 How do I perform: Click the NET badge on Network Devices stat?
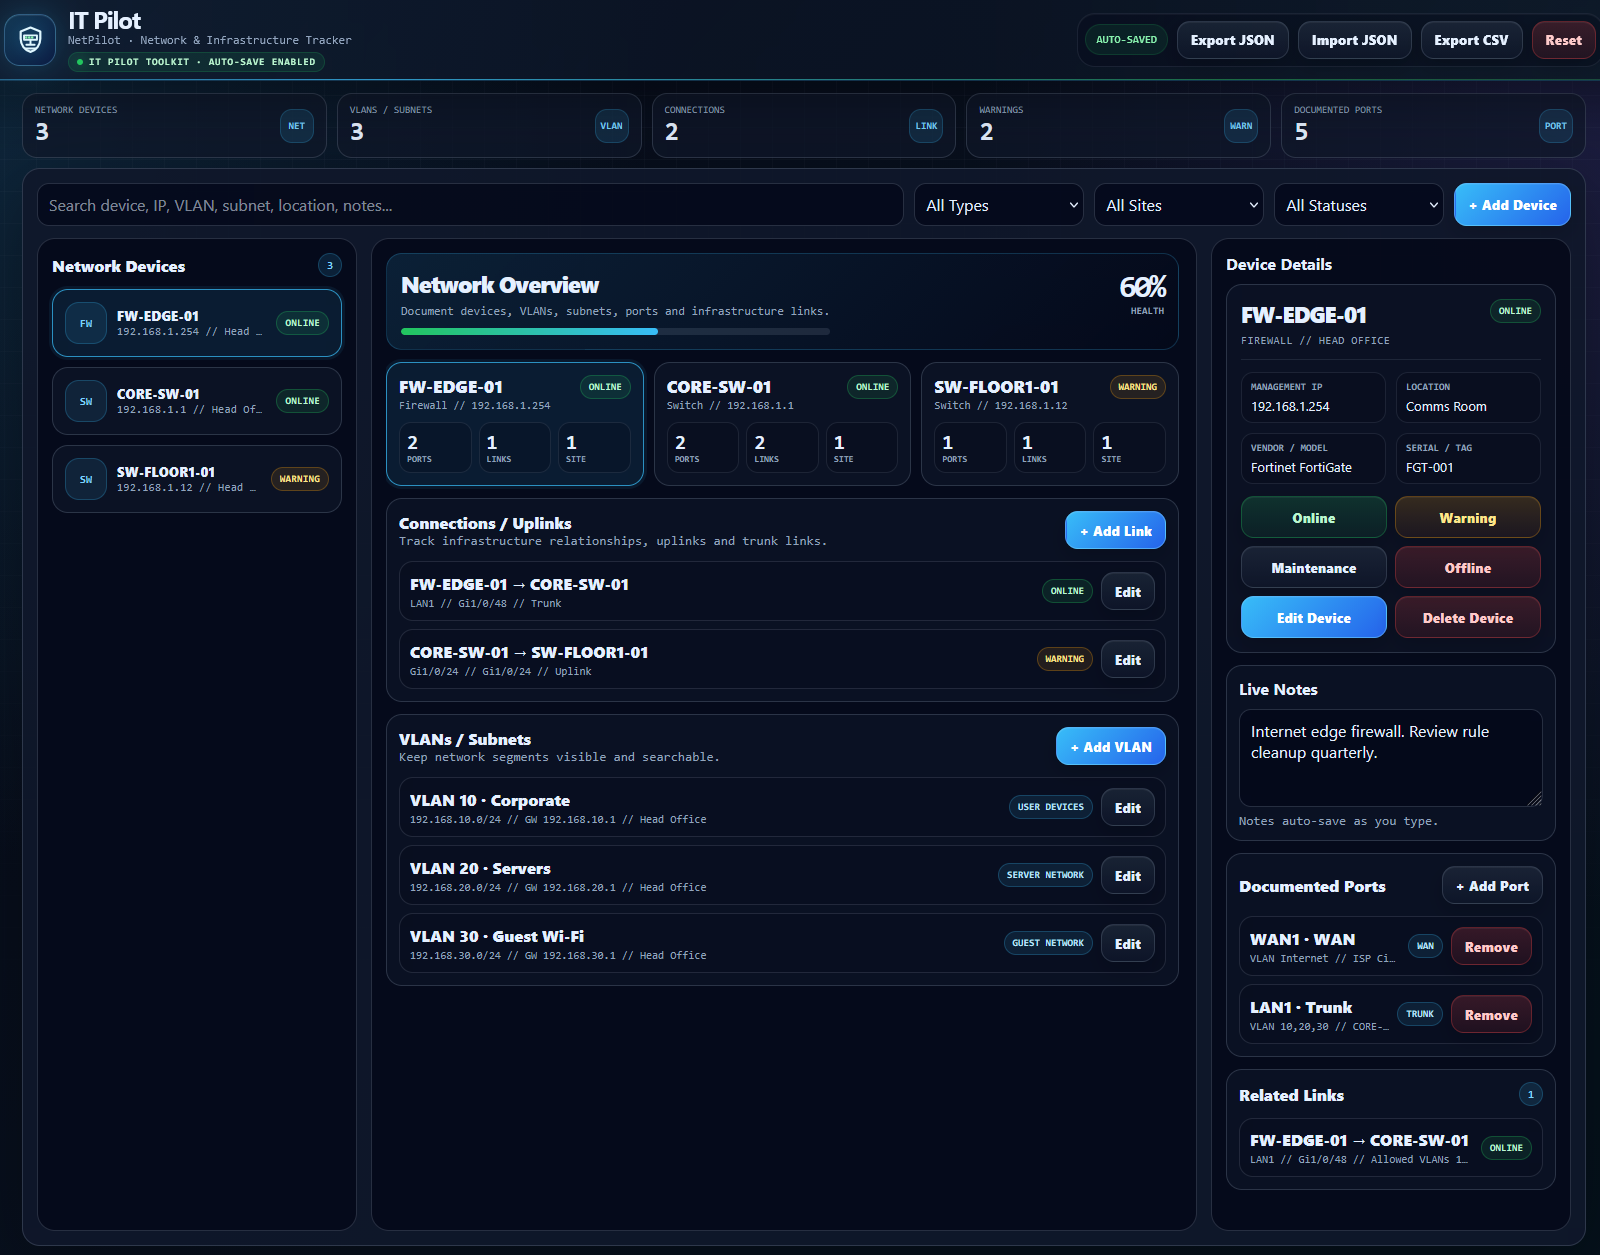click(x=297, y=126)
